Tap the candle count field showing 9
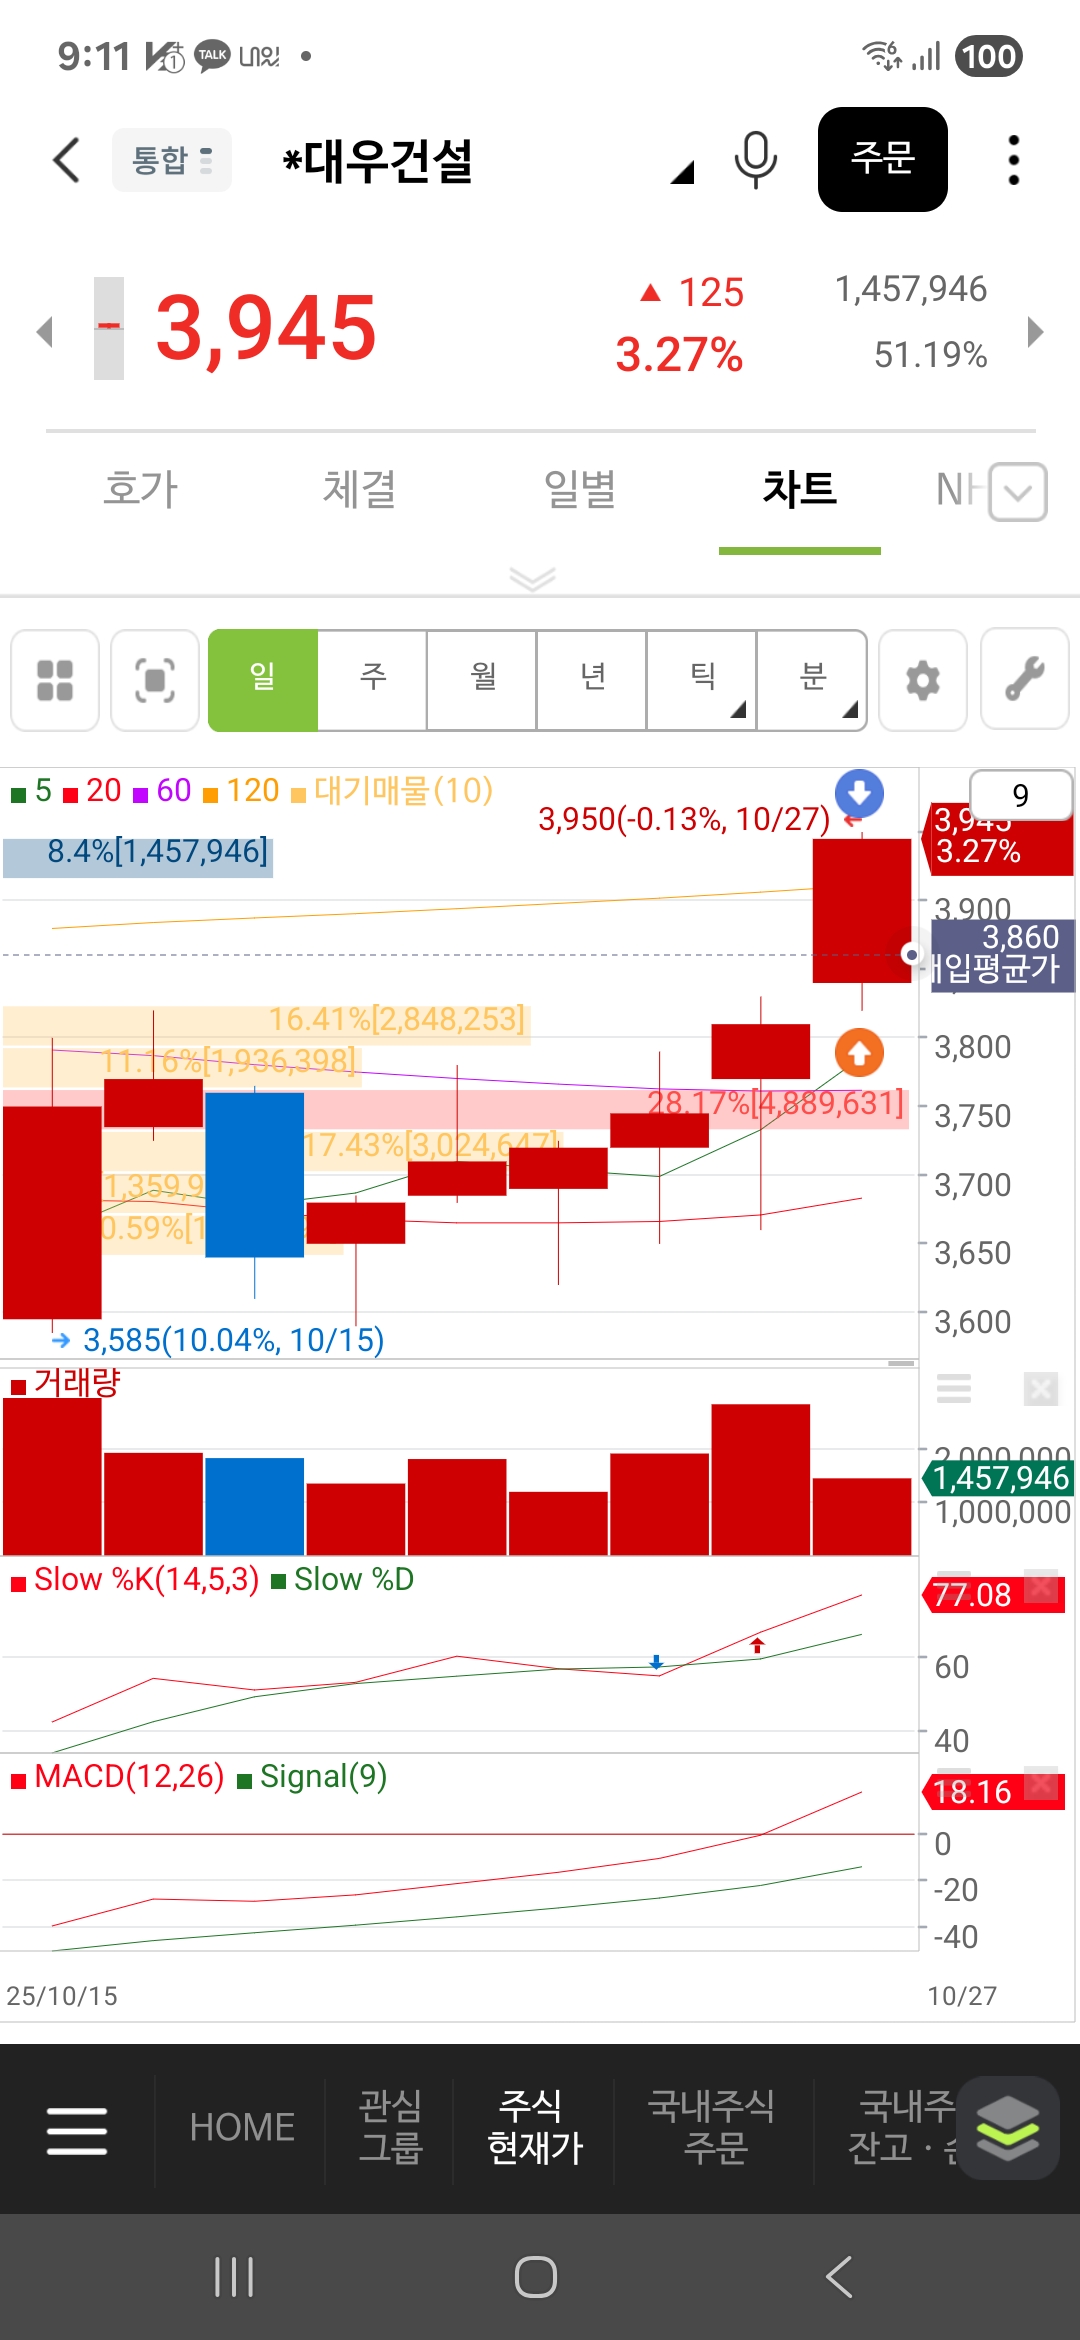The image size is (1080, 2340). pos(1020,795)
